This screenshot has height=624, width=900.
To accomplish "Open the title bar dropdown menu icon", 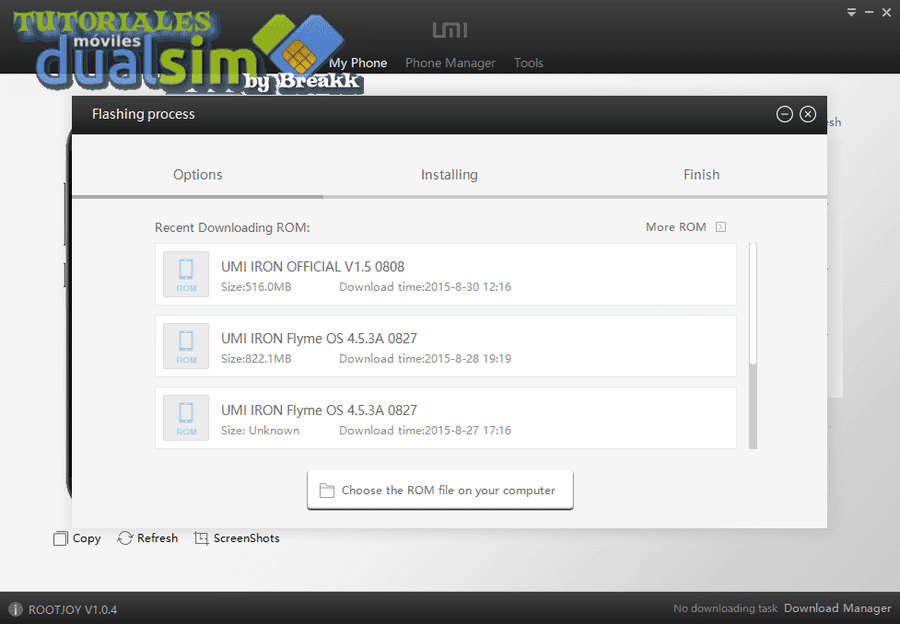I will pos(852,12).
